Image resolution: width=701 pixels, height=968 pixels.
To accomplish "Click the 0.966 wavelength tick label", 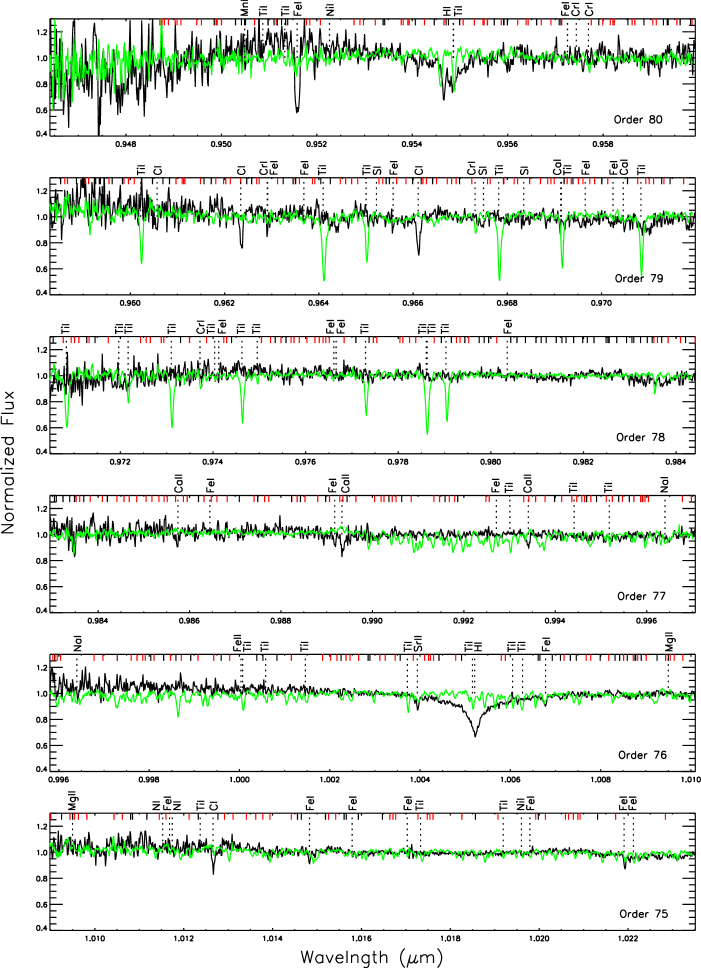I will tap(413, 303).
